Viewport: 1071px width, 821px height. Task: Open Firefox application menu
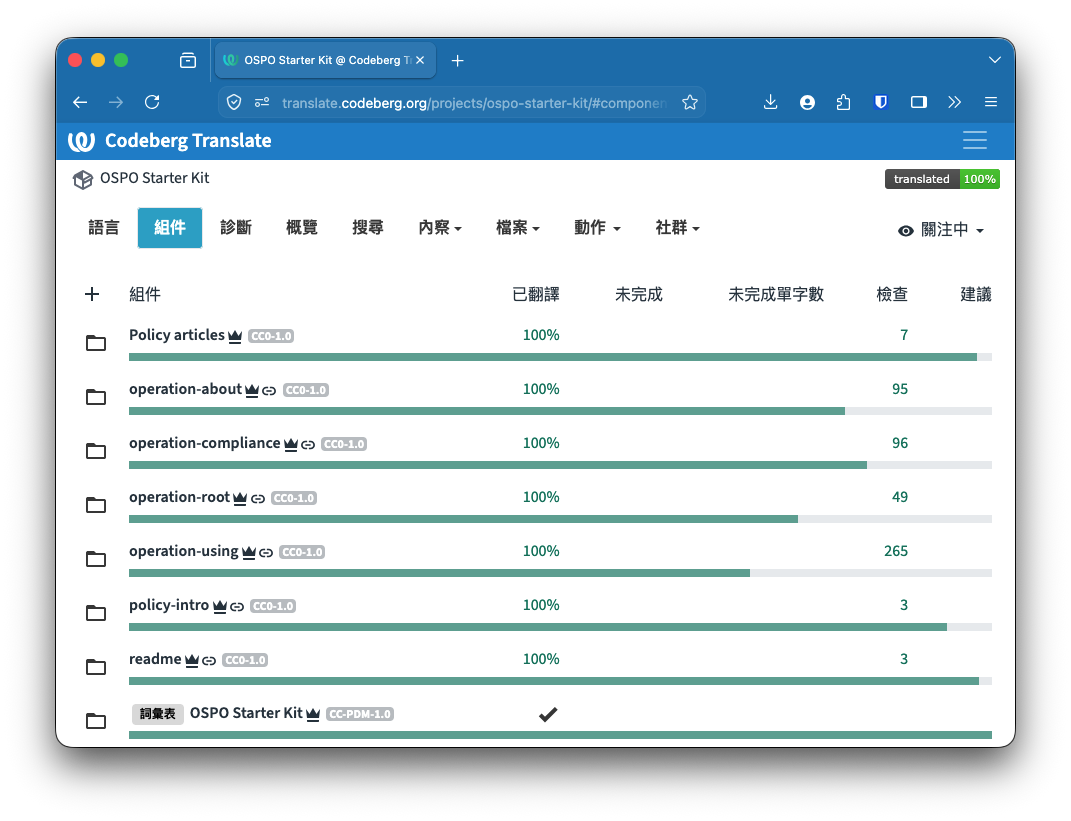point(991,102)
